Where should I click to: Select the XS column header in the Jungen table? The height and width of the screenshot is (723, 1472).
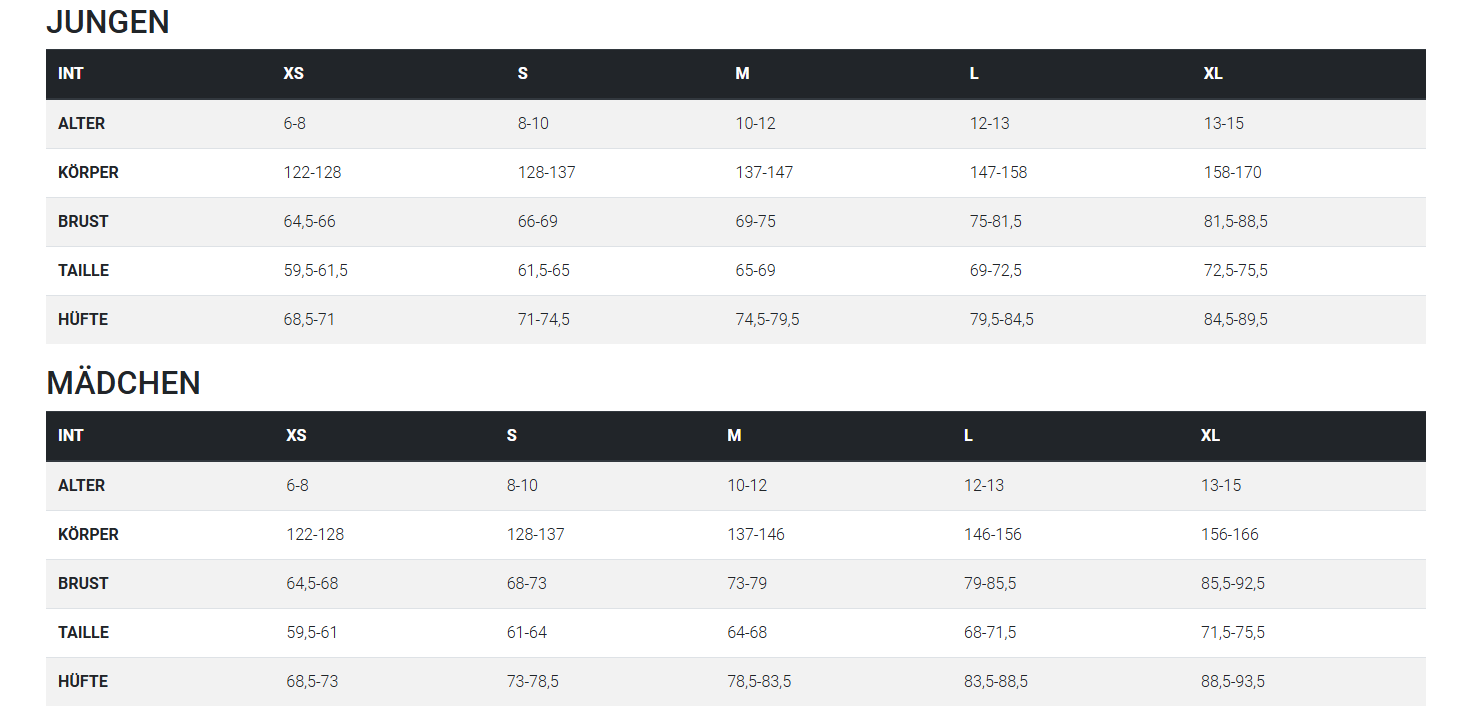point(293,74)
